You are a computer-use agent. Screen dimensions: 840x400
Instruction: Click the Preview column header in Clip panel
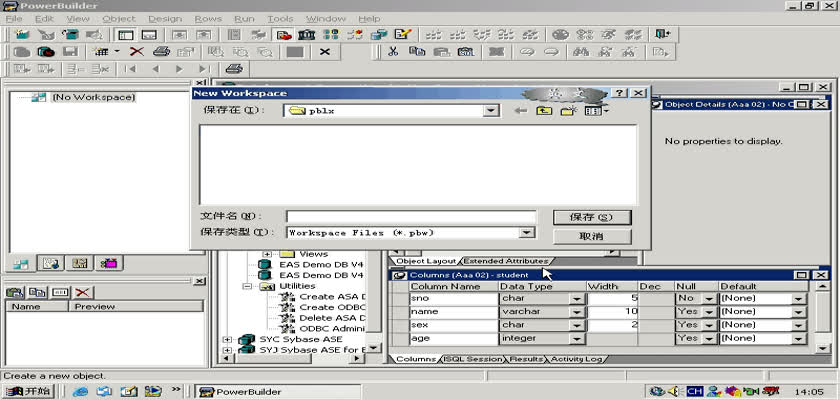(x=136, y=306)
